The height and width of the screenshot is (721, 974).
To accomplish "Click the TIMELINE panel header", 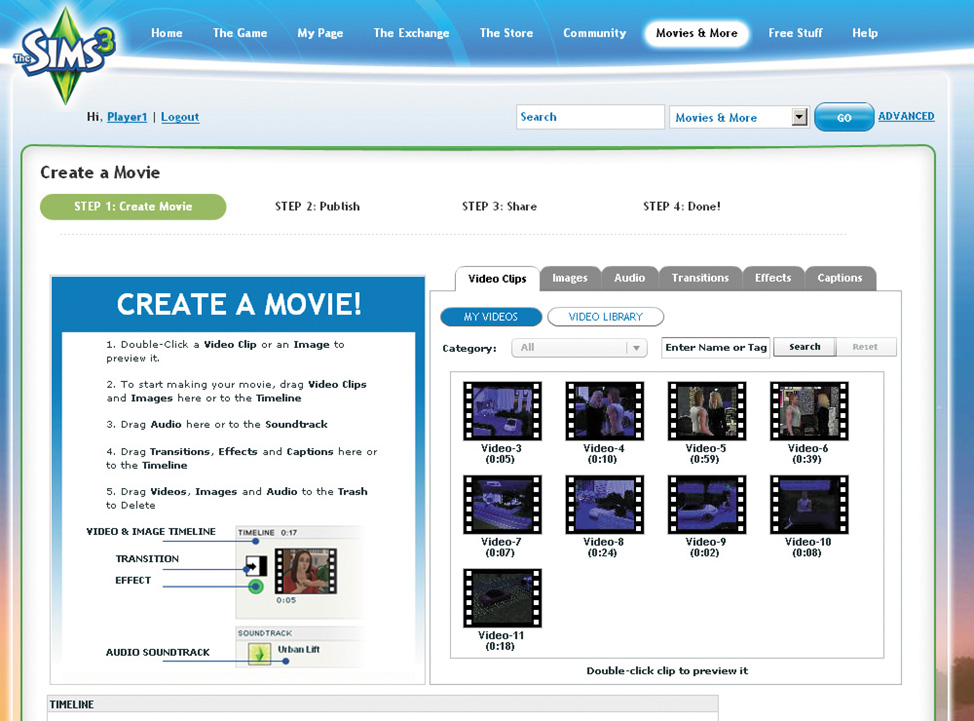I will [x=383, y=704].
